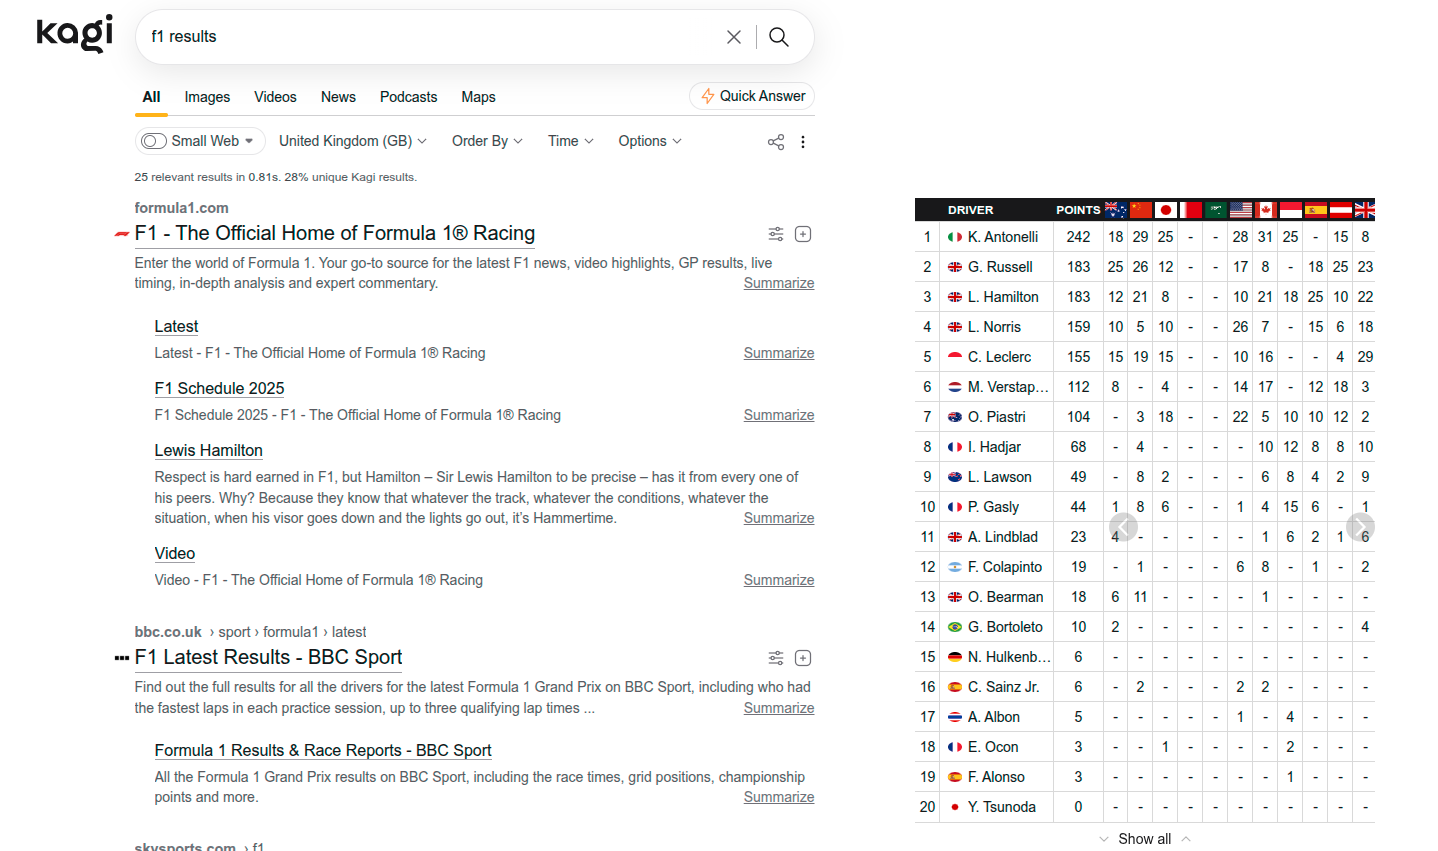Open the Latest sublink
This screenshot has width=1438, height=851.
(176, 326)
